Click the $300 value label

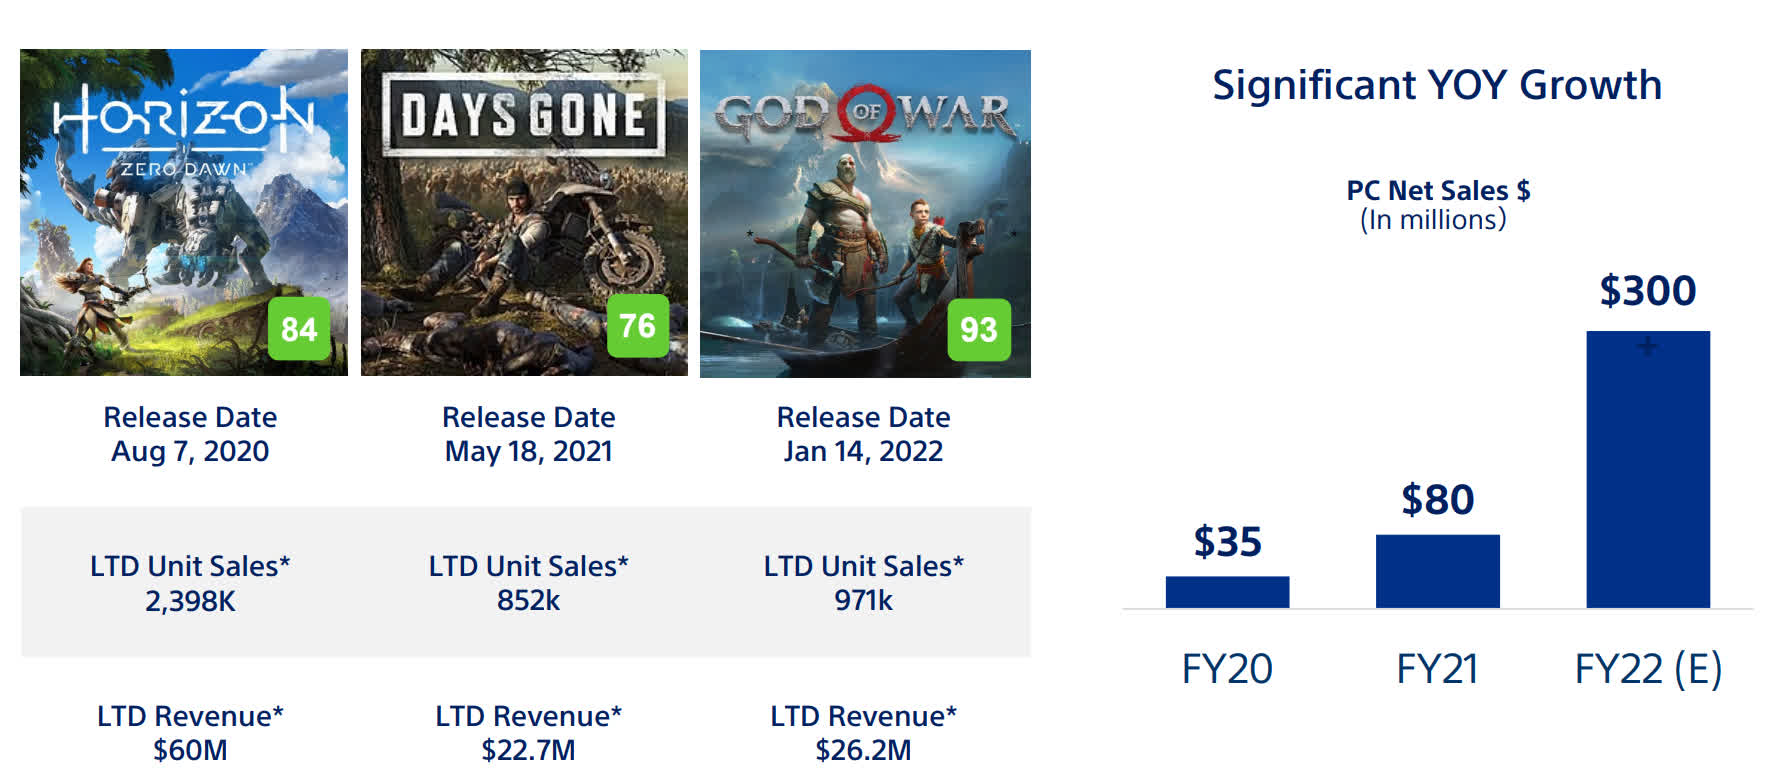point(1647,291)
